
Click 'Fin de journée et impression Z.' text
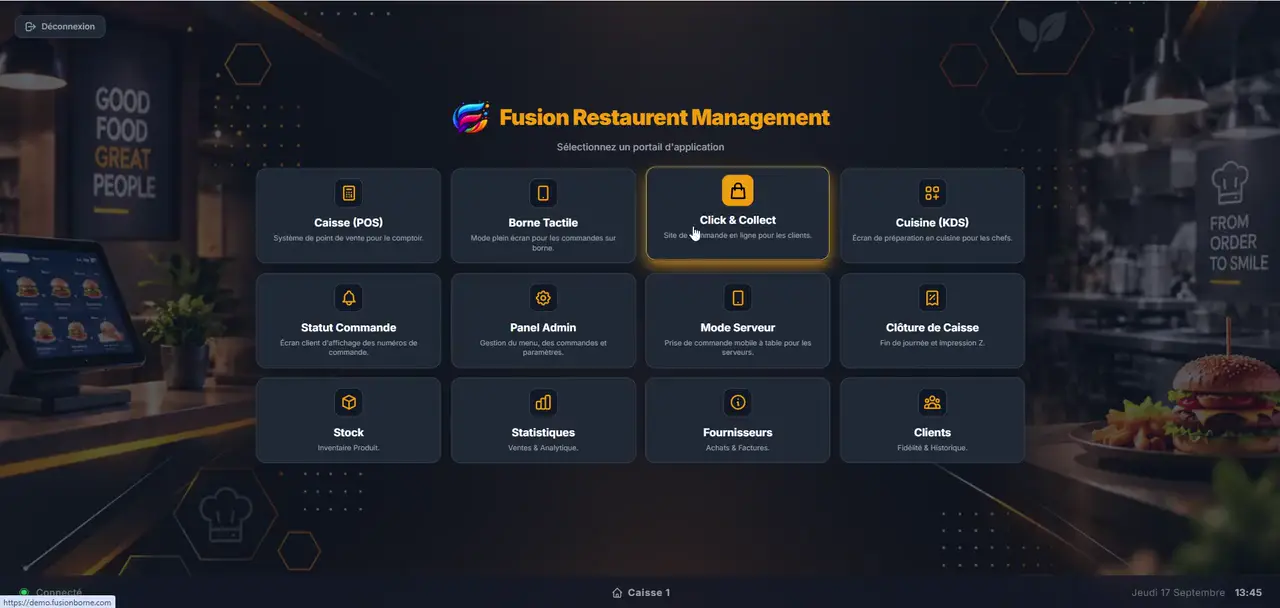pos(932,343)
